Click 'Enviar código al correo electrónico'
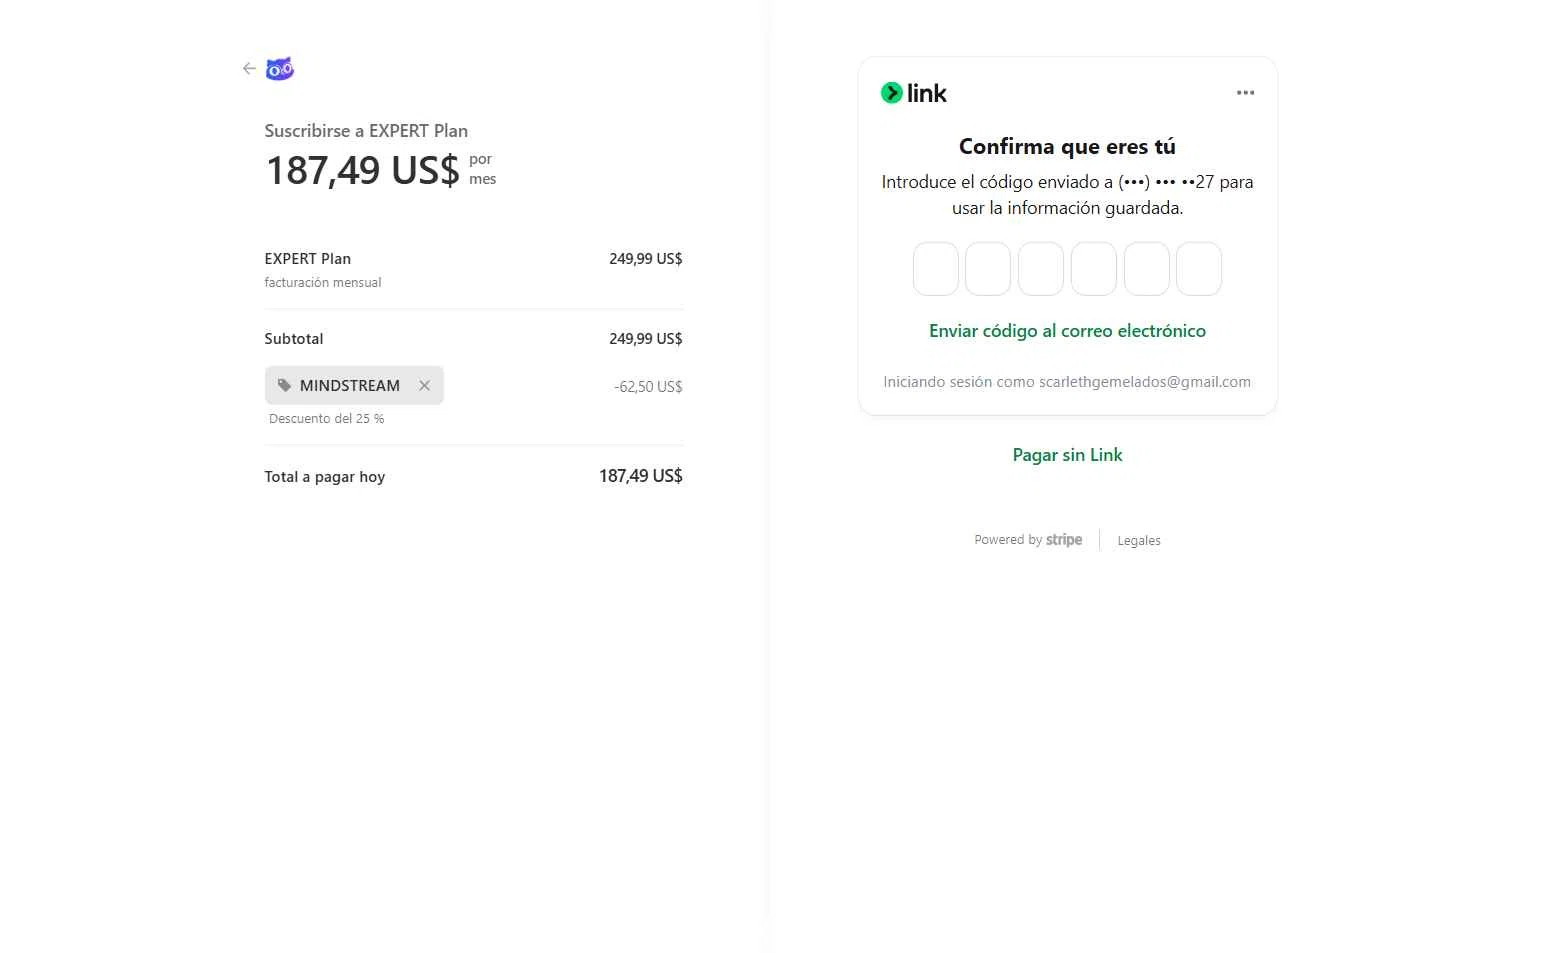 1067,331
